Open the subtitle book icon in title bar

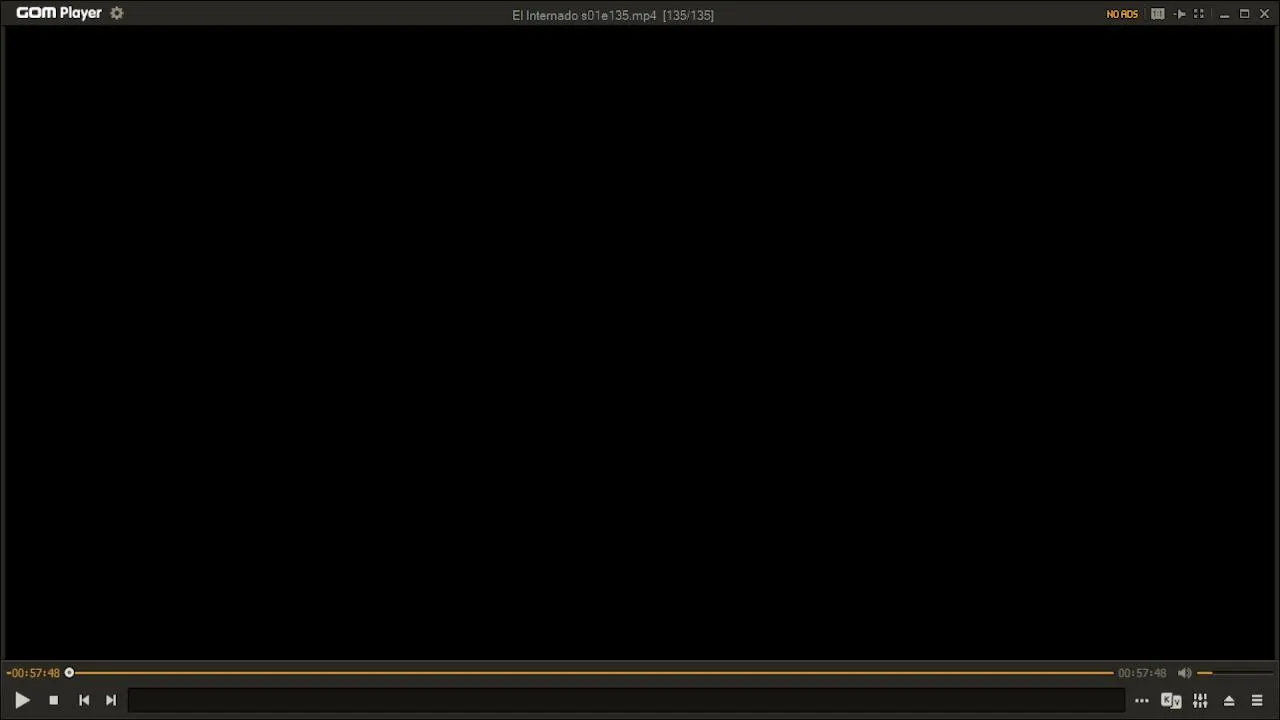click(1158, 14)
